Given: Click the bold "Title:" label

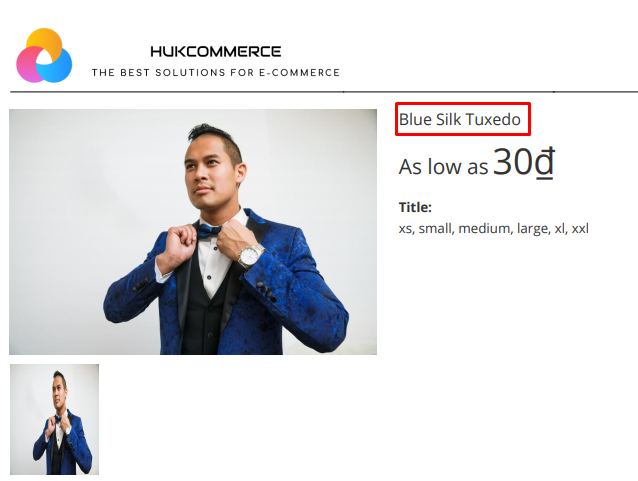Looking at the screenshot, I should coord(415,207).
